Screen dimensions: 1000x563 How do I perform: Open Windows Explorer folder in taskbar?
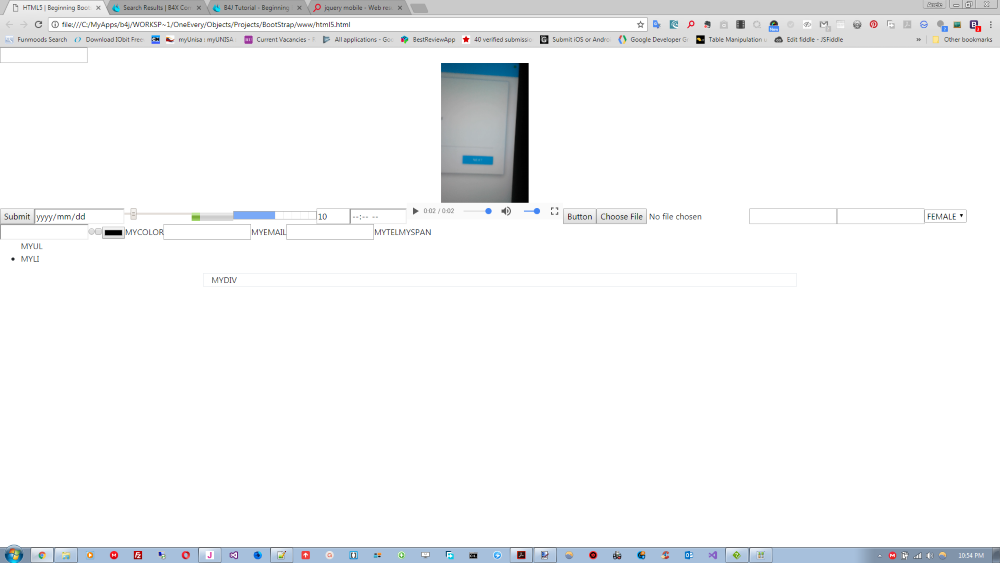66,555
